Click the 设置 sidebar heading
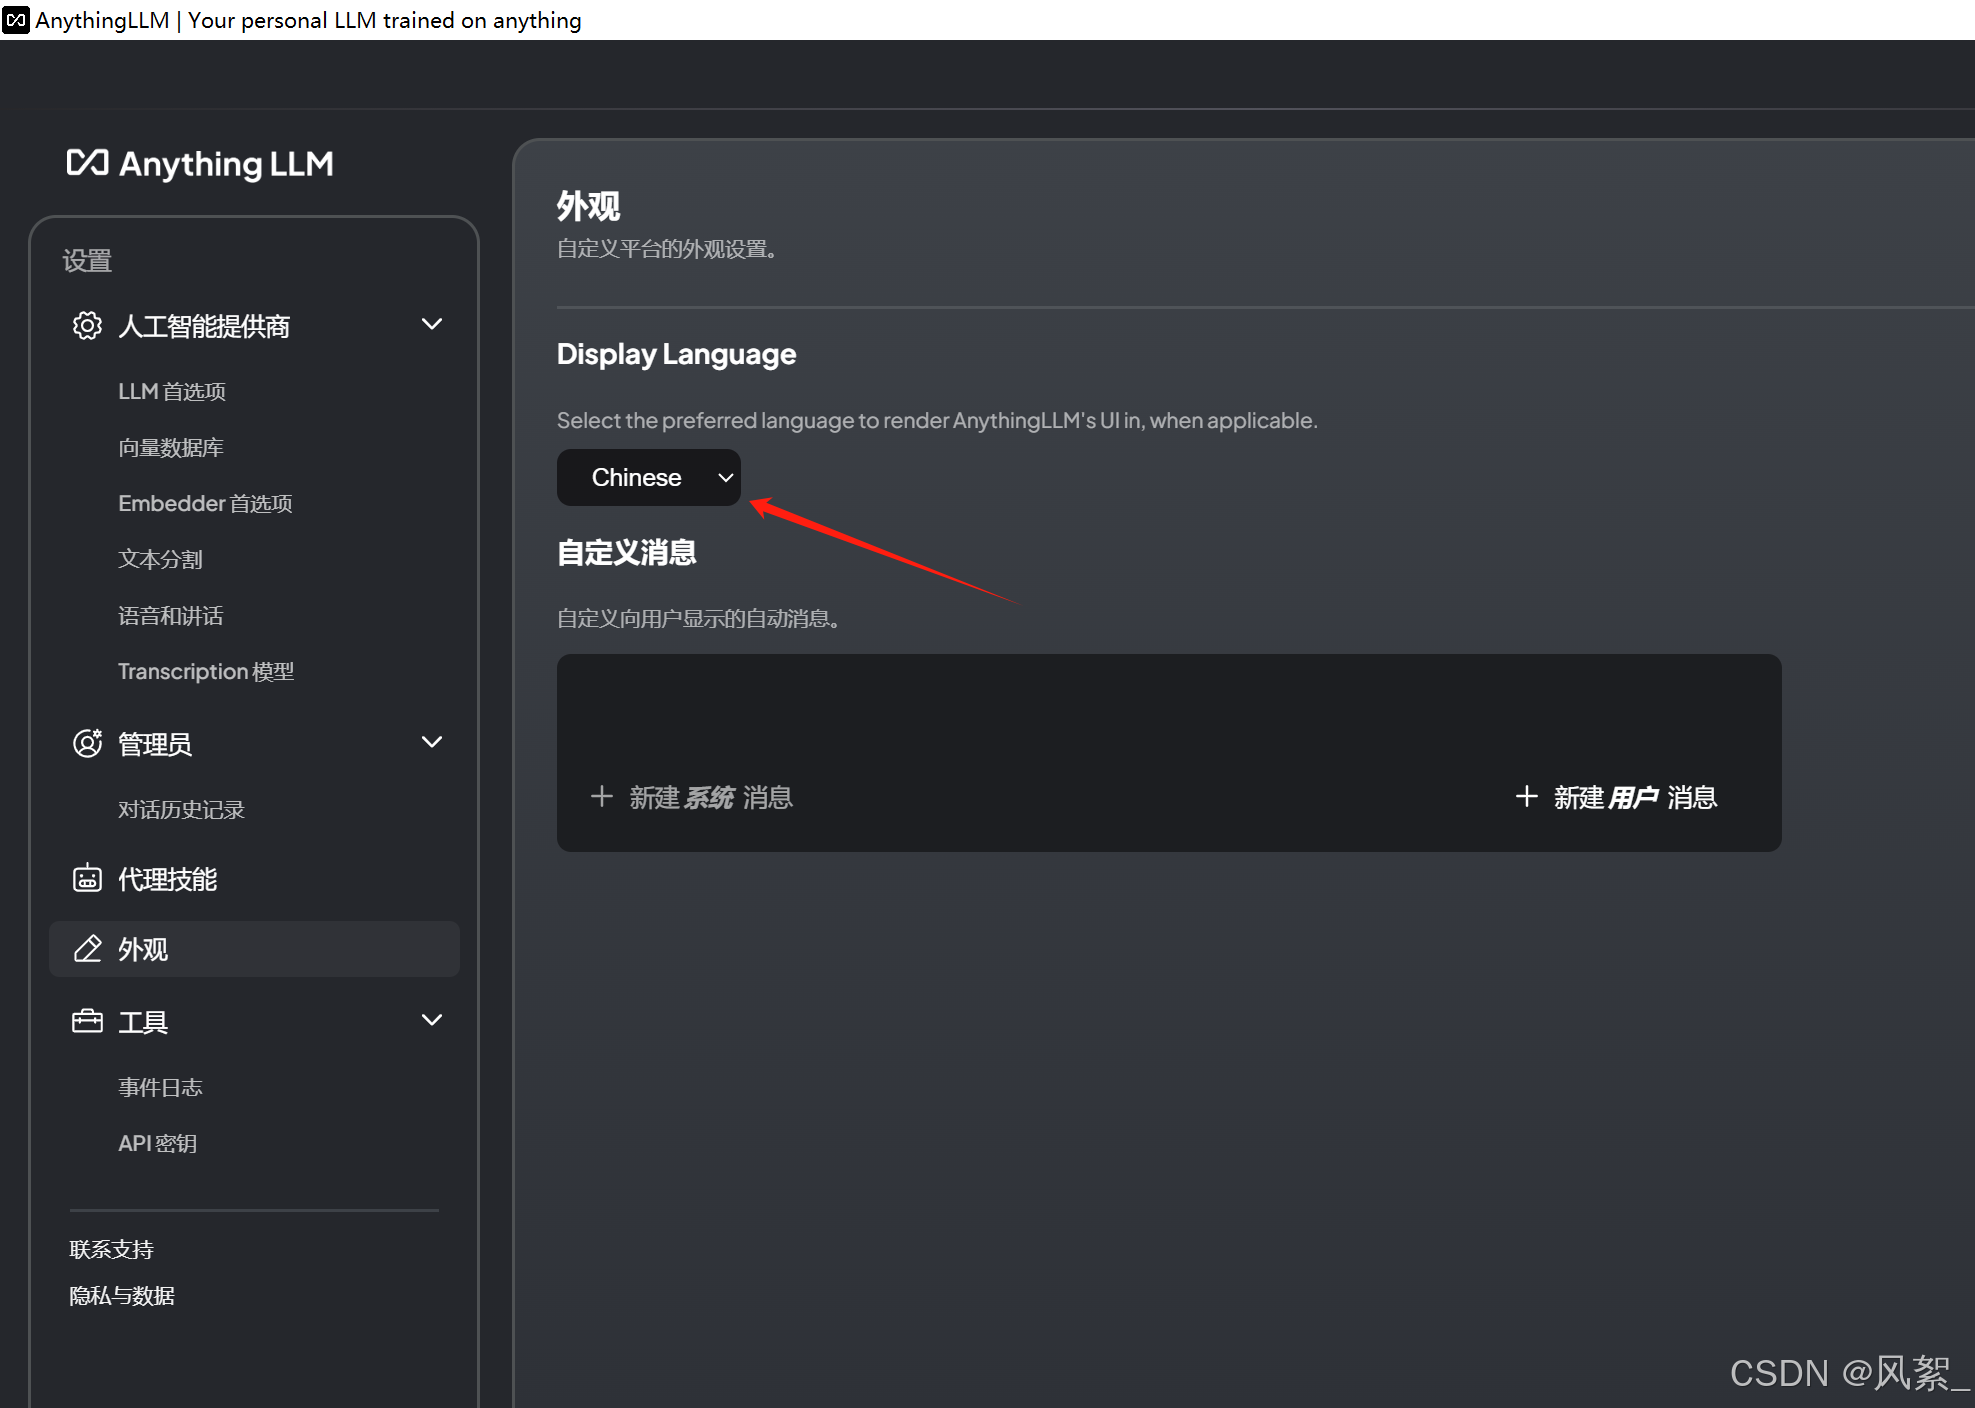The width and height of the screenshot is (1975, 1408). [87, 261]
